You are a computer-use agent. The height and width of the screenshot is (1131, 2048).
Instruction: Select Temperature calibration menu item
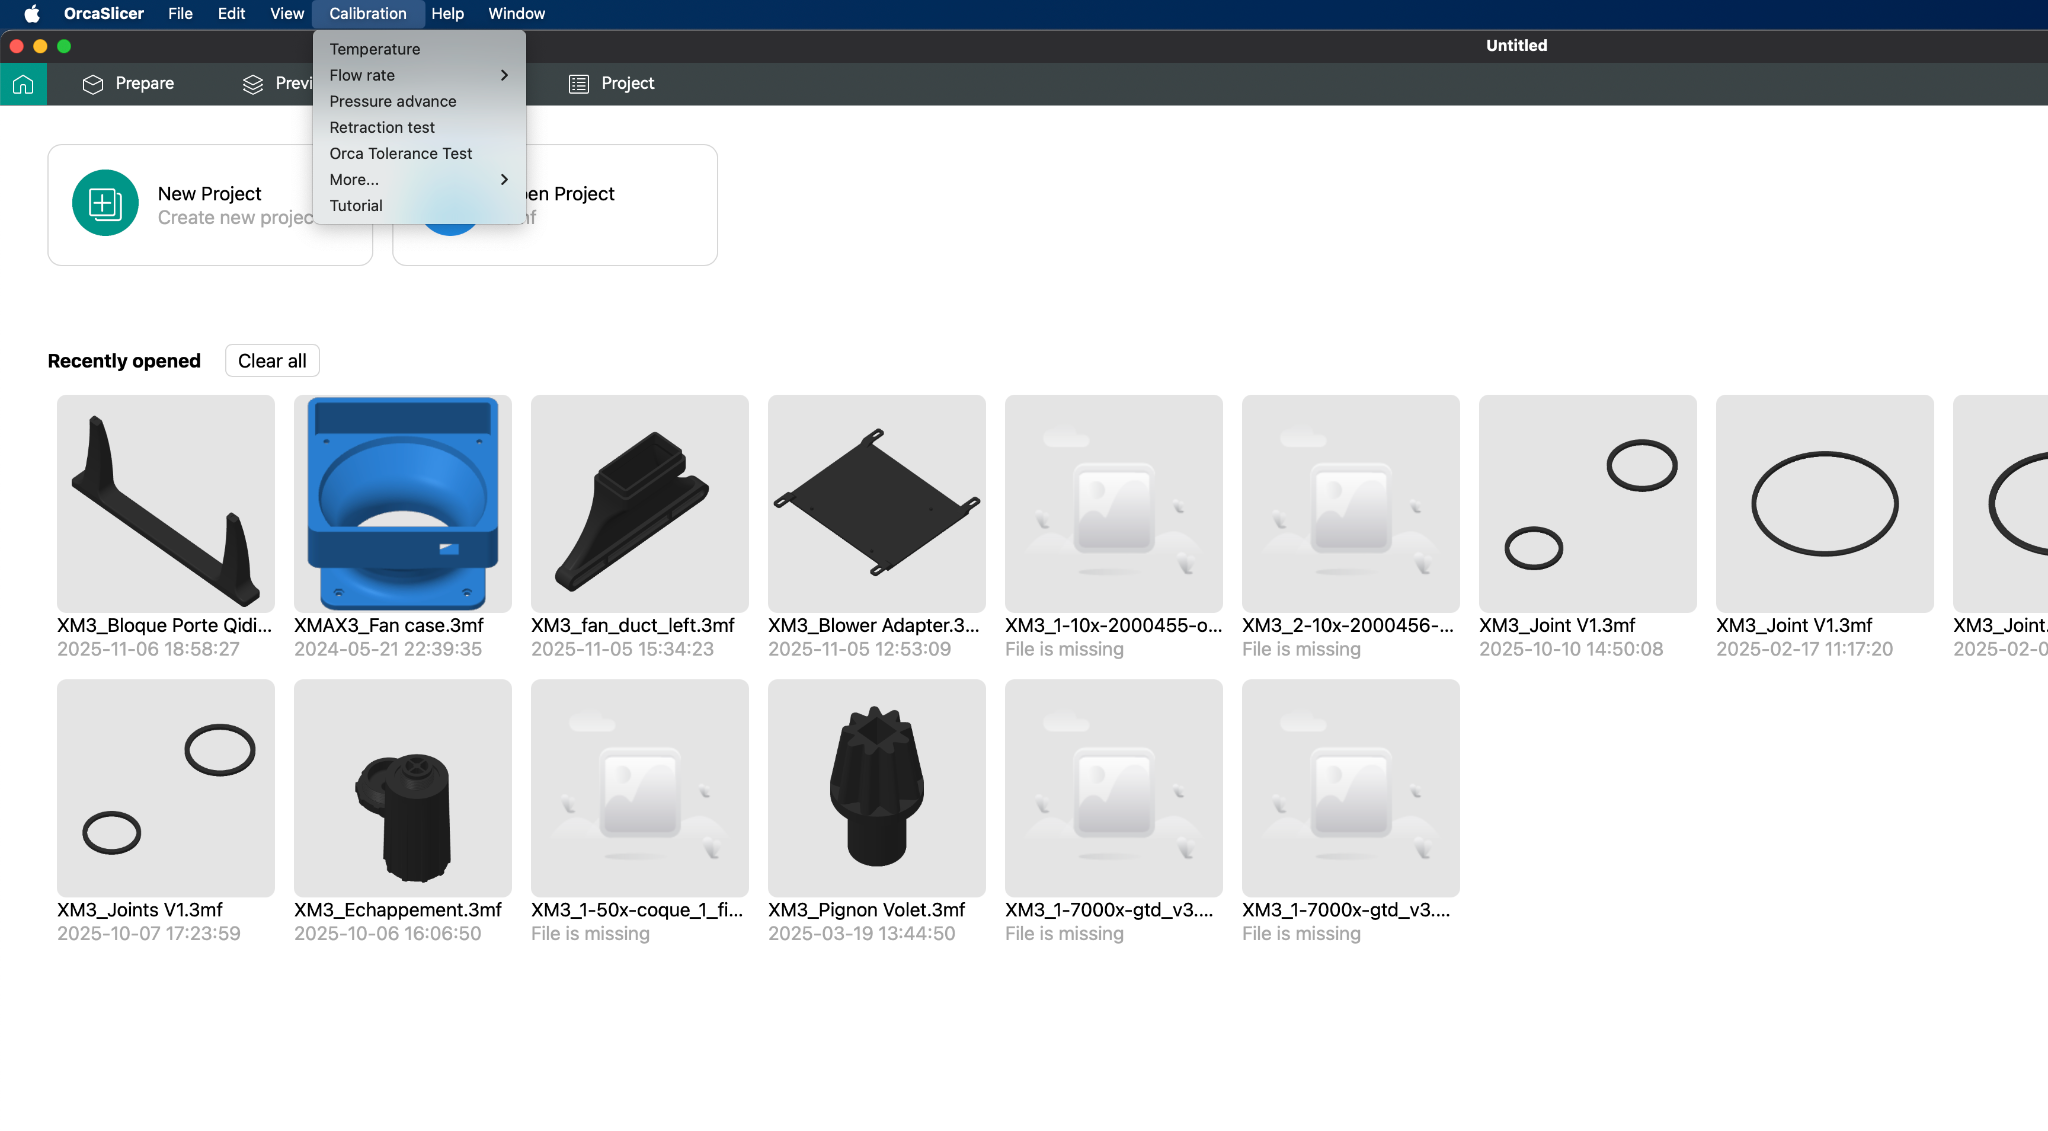[375, 49]
